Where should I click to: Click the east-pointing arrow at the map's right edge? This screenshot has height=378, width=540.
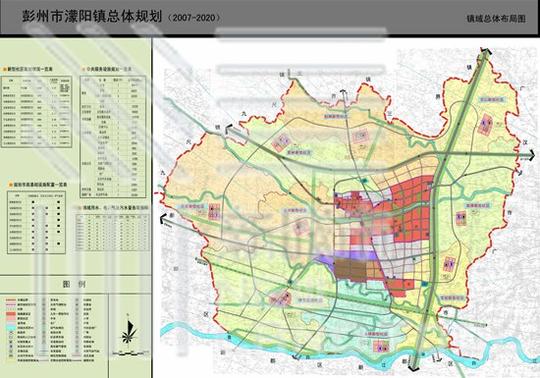[530, 154]
